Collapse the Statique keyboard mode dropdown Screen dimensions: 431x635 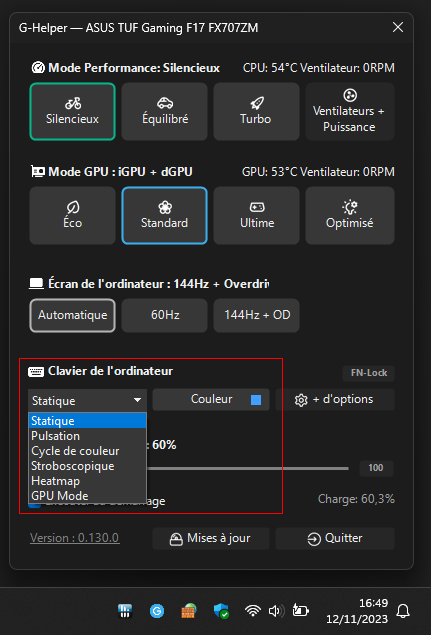click(x=87, y=400)
